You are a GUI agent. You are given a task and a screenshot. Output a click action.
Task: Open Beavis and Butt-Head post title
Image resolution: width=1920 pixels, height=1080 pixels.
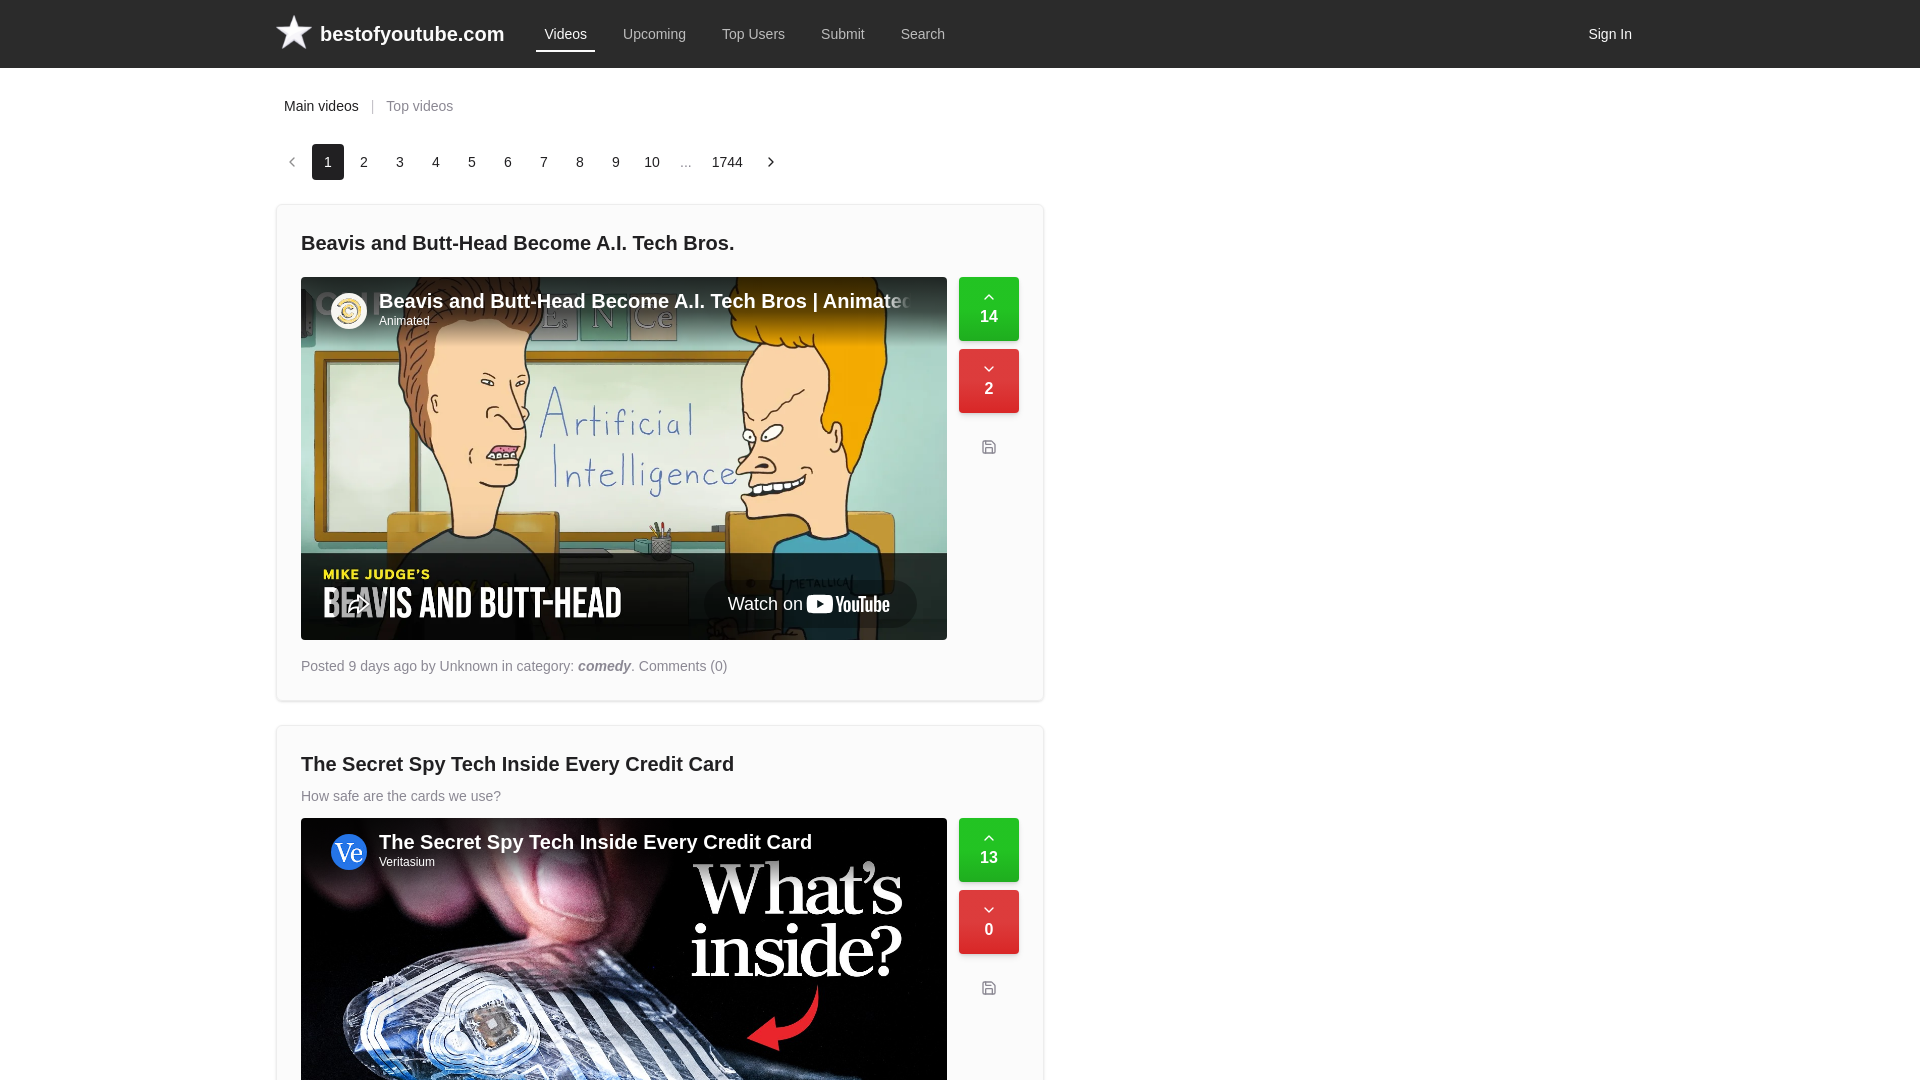(518, 243)
